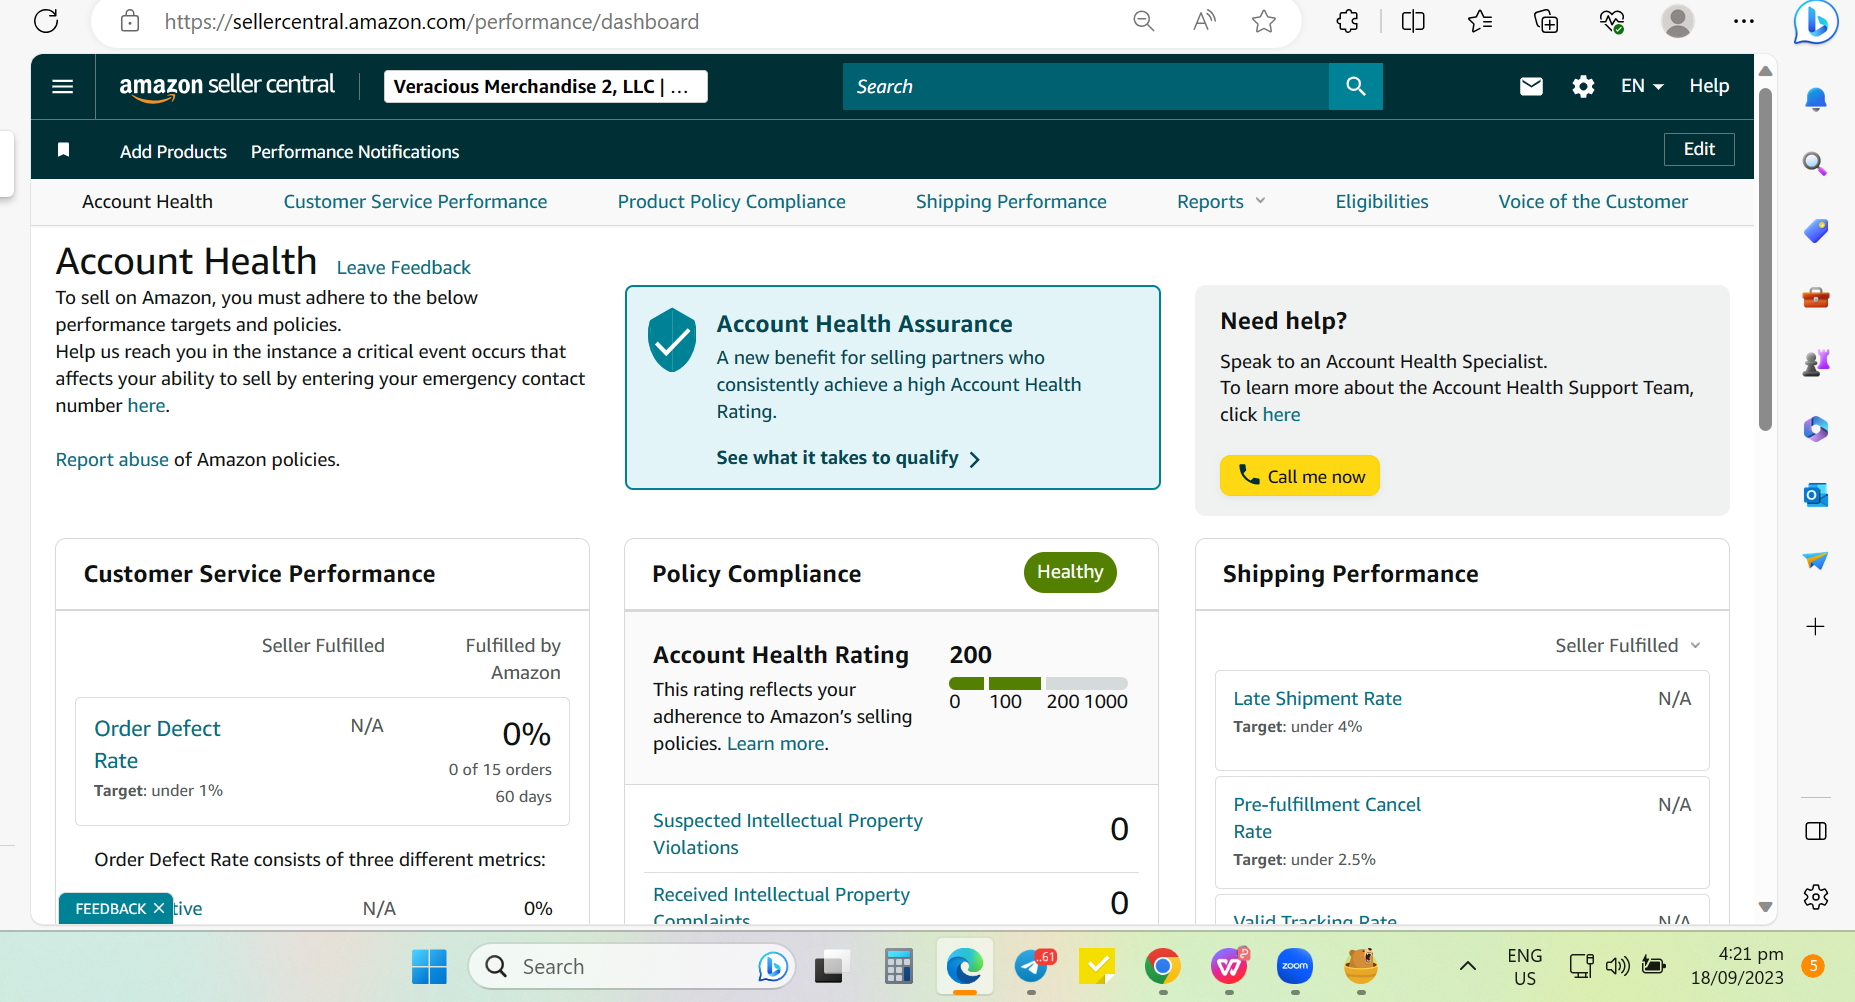Open Seller Central settings gear
Screen dimensions: 1855x1002
(x=1583, y=86)
